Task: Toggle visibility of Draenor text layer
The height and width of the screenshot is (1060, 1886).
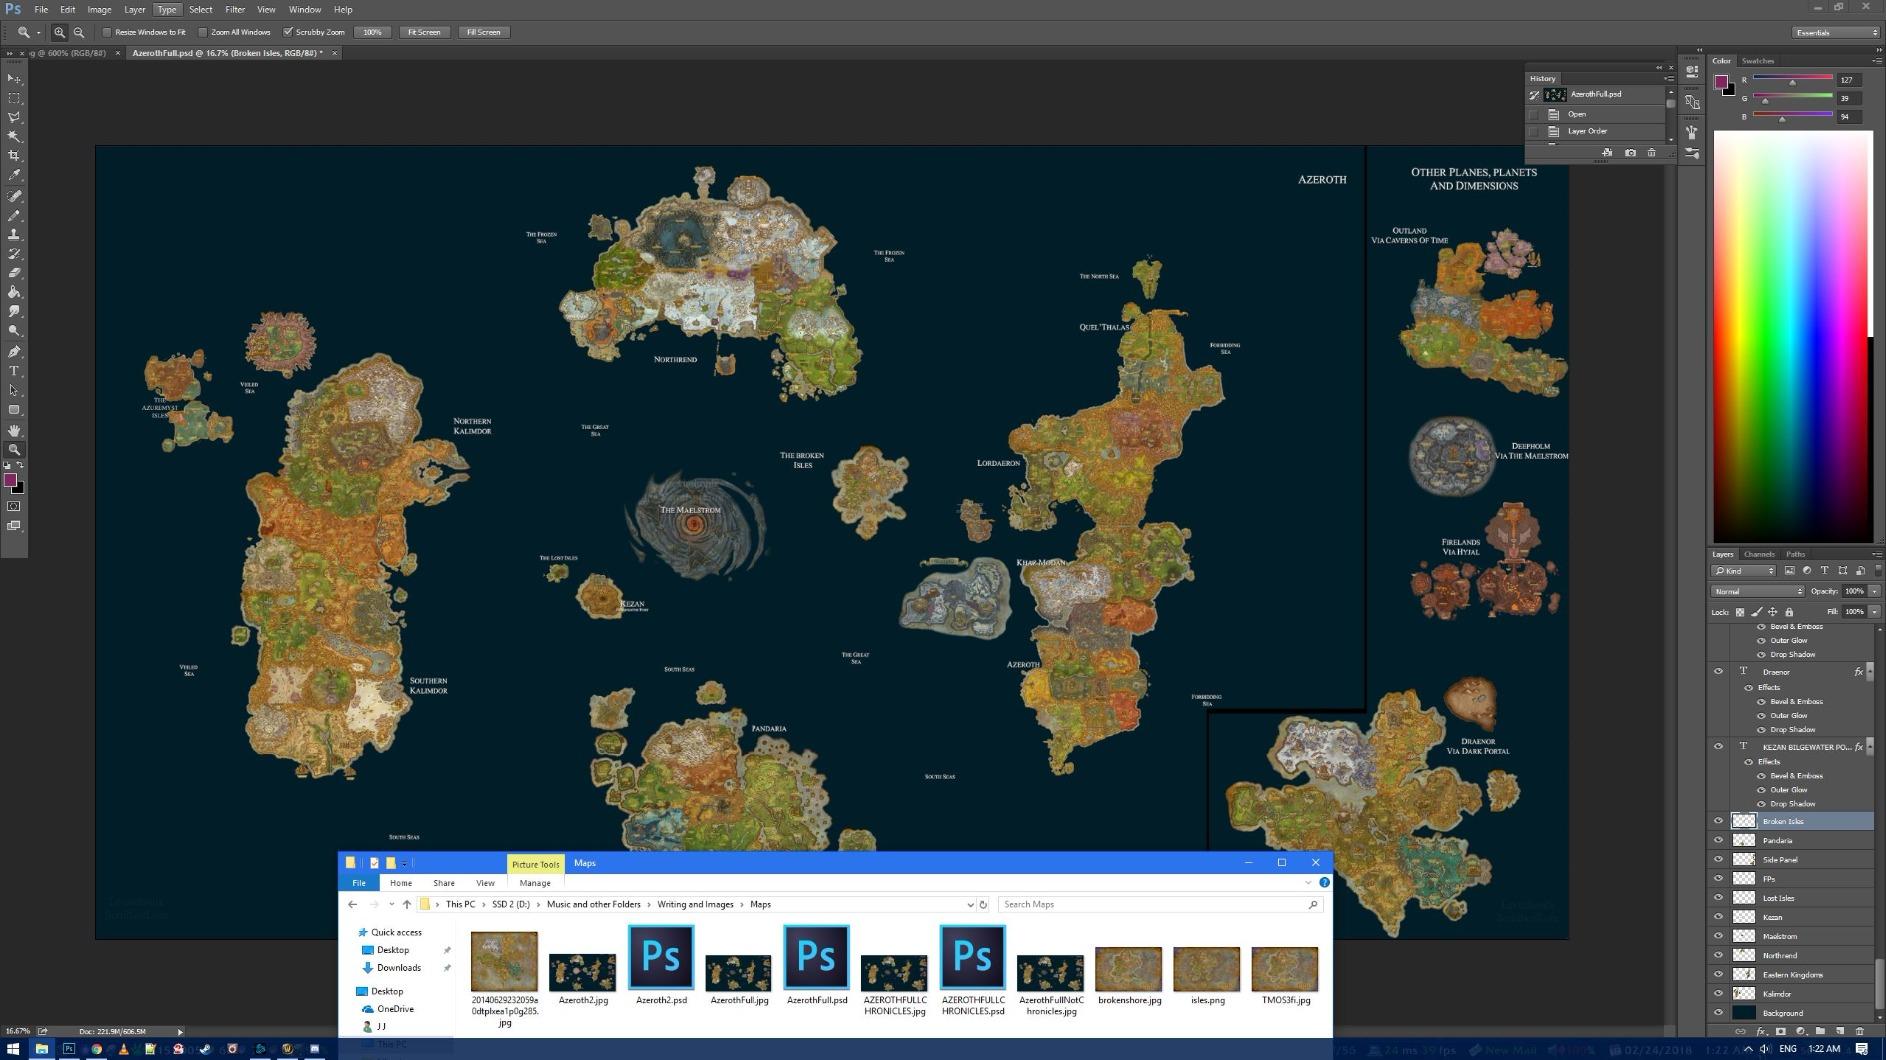Action: [1718, 672]
